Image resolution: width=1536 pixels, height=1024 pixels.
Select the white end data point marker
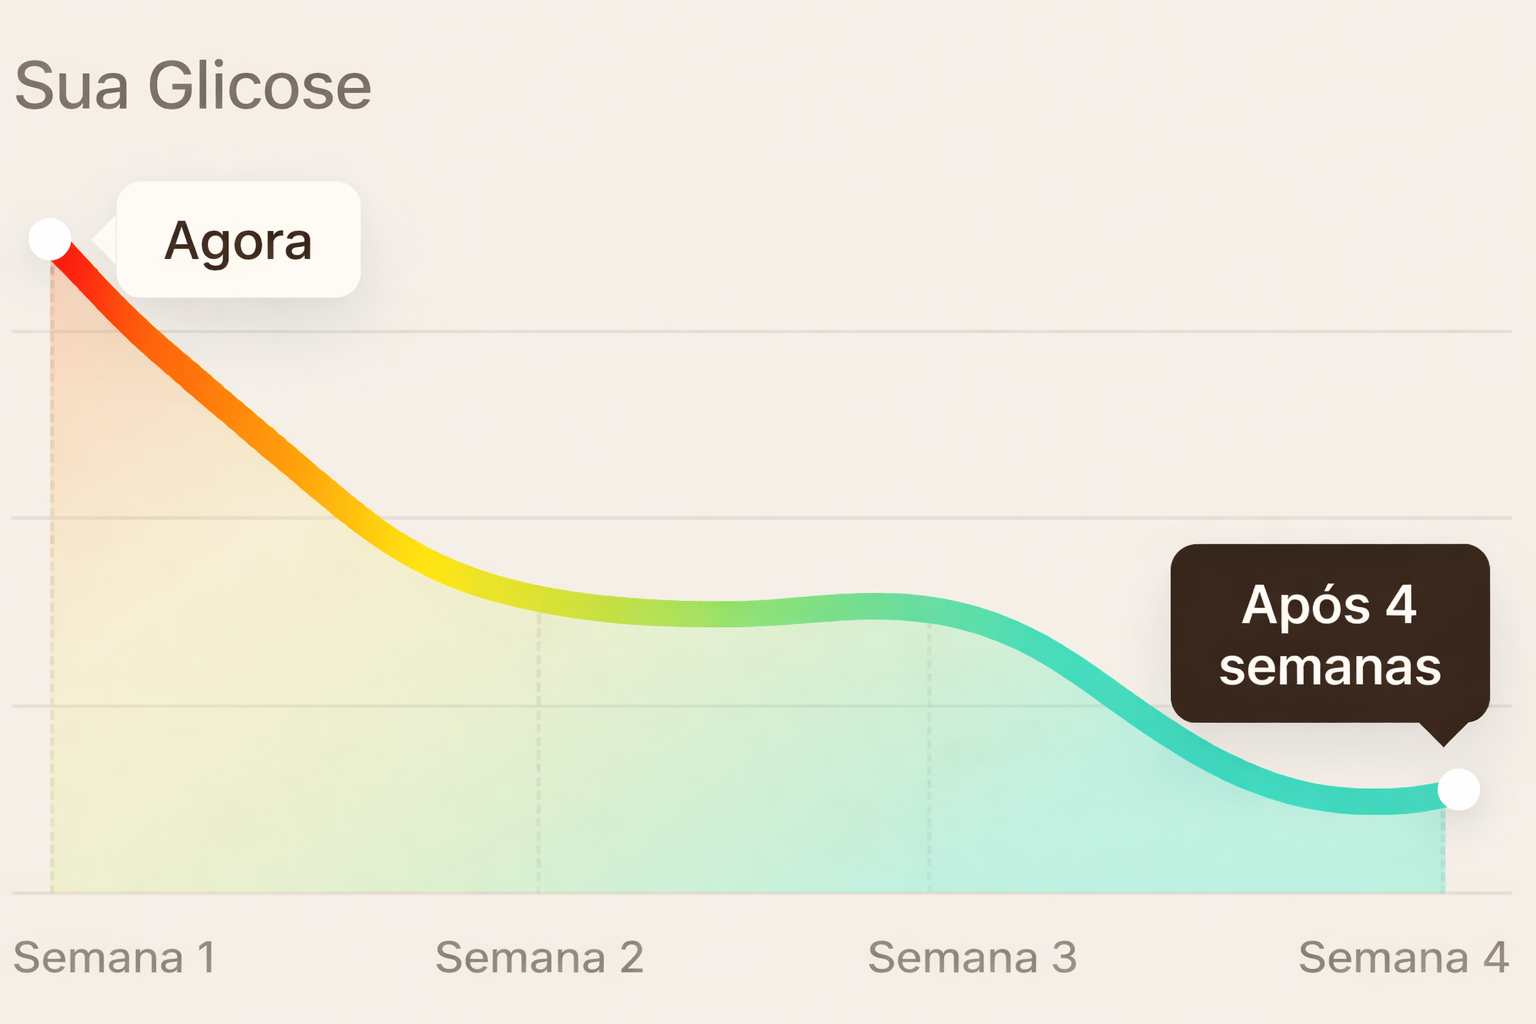pyautogui.click(x=1459, y=790)
